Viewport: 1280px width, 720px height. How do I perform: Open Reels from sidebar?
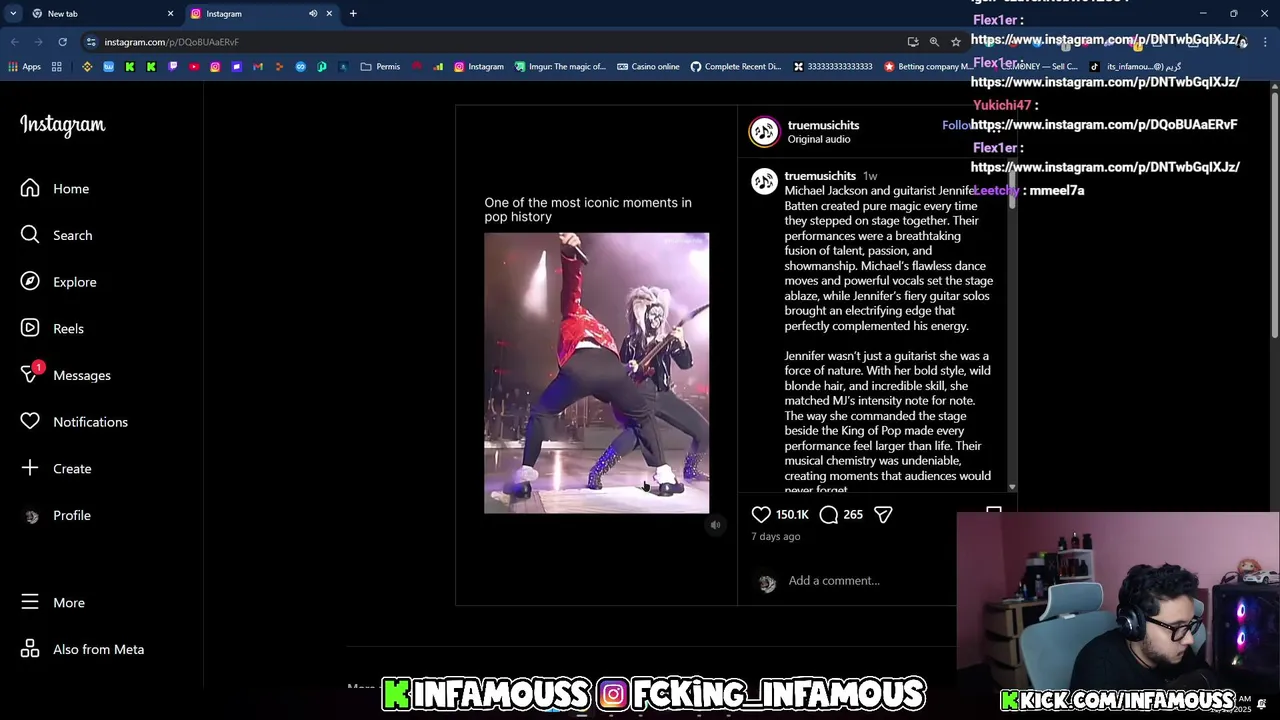click(53, 328)
